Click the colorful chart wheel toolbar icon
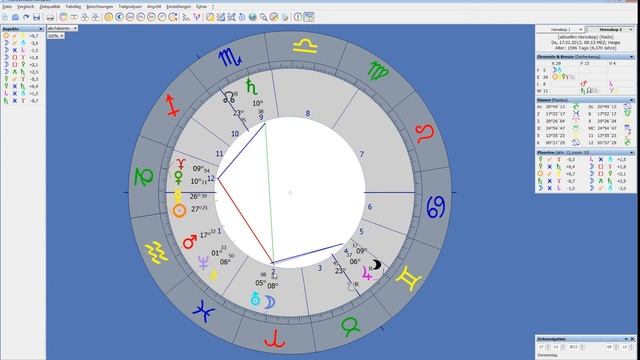Viewport: 640px width, 360px height. [63, 17]
